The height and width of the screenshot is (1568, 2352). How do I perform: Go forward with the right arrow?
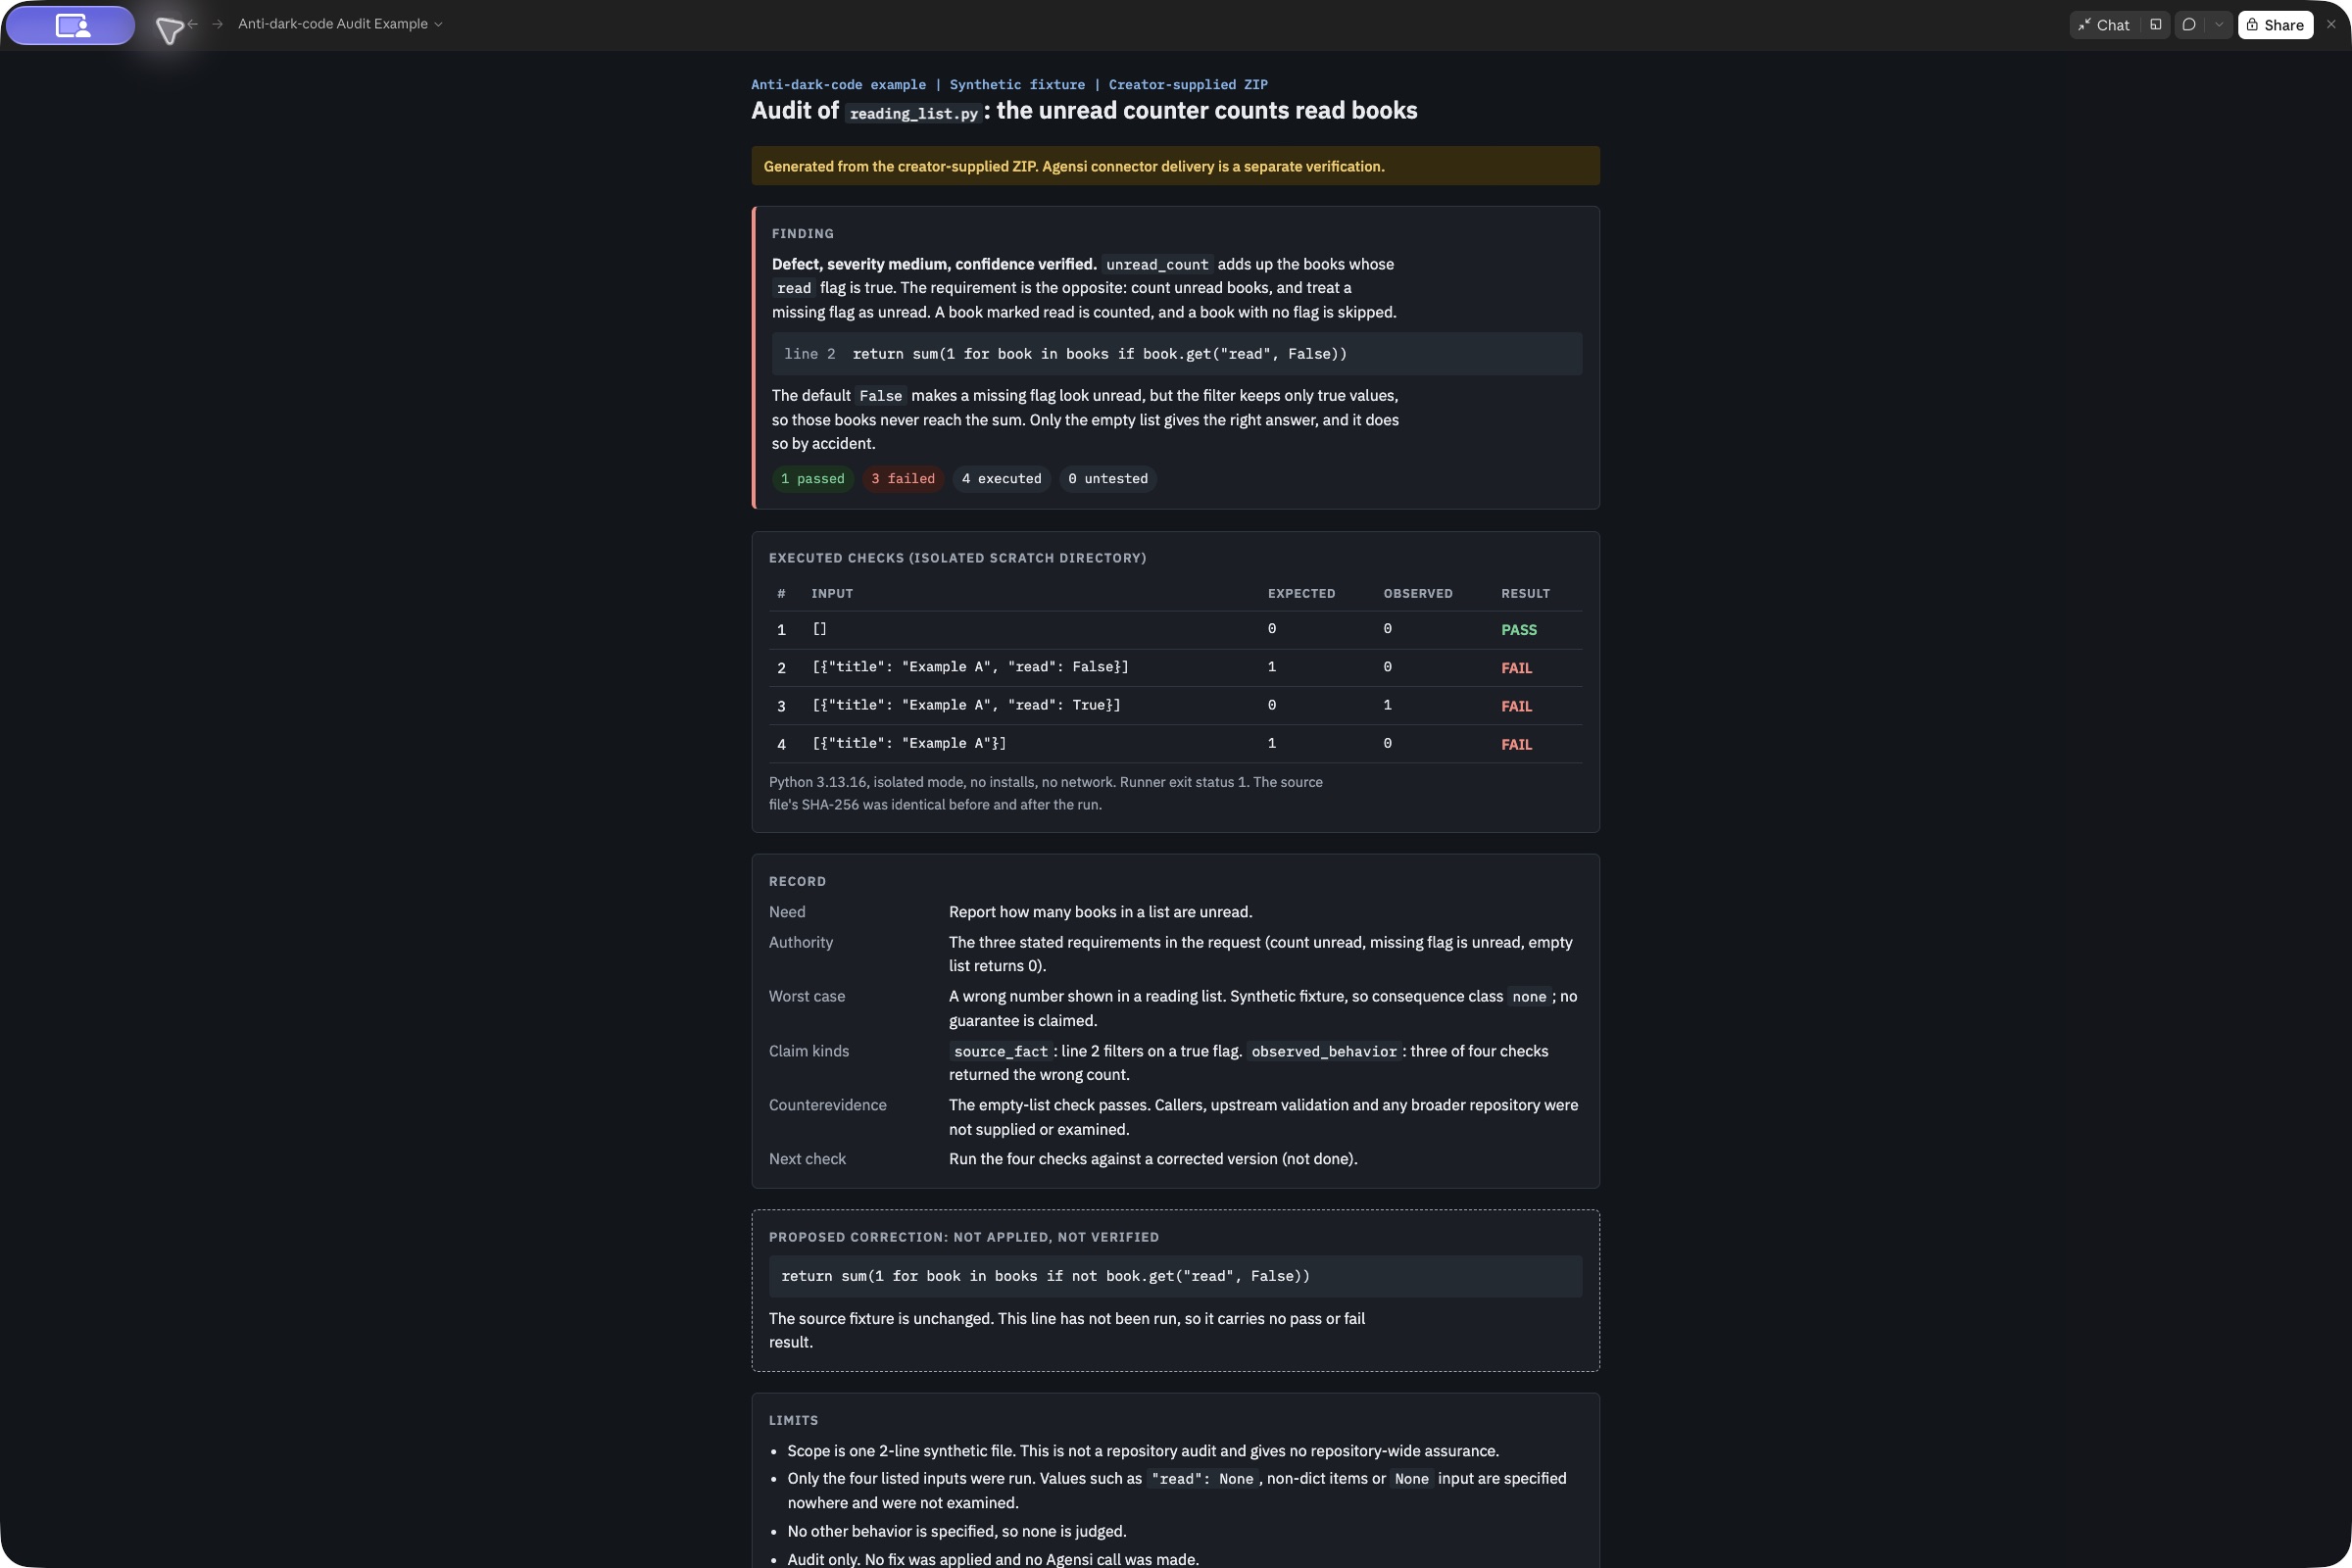[x=217, y=24]
